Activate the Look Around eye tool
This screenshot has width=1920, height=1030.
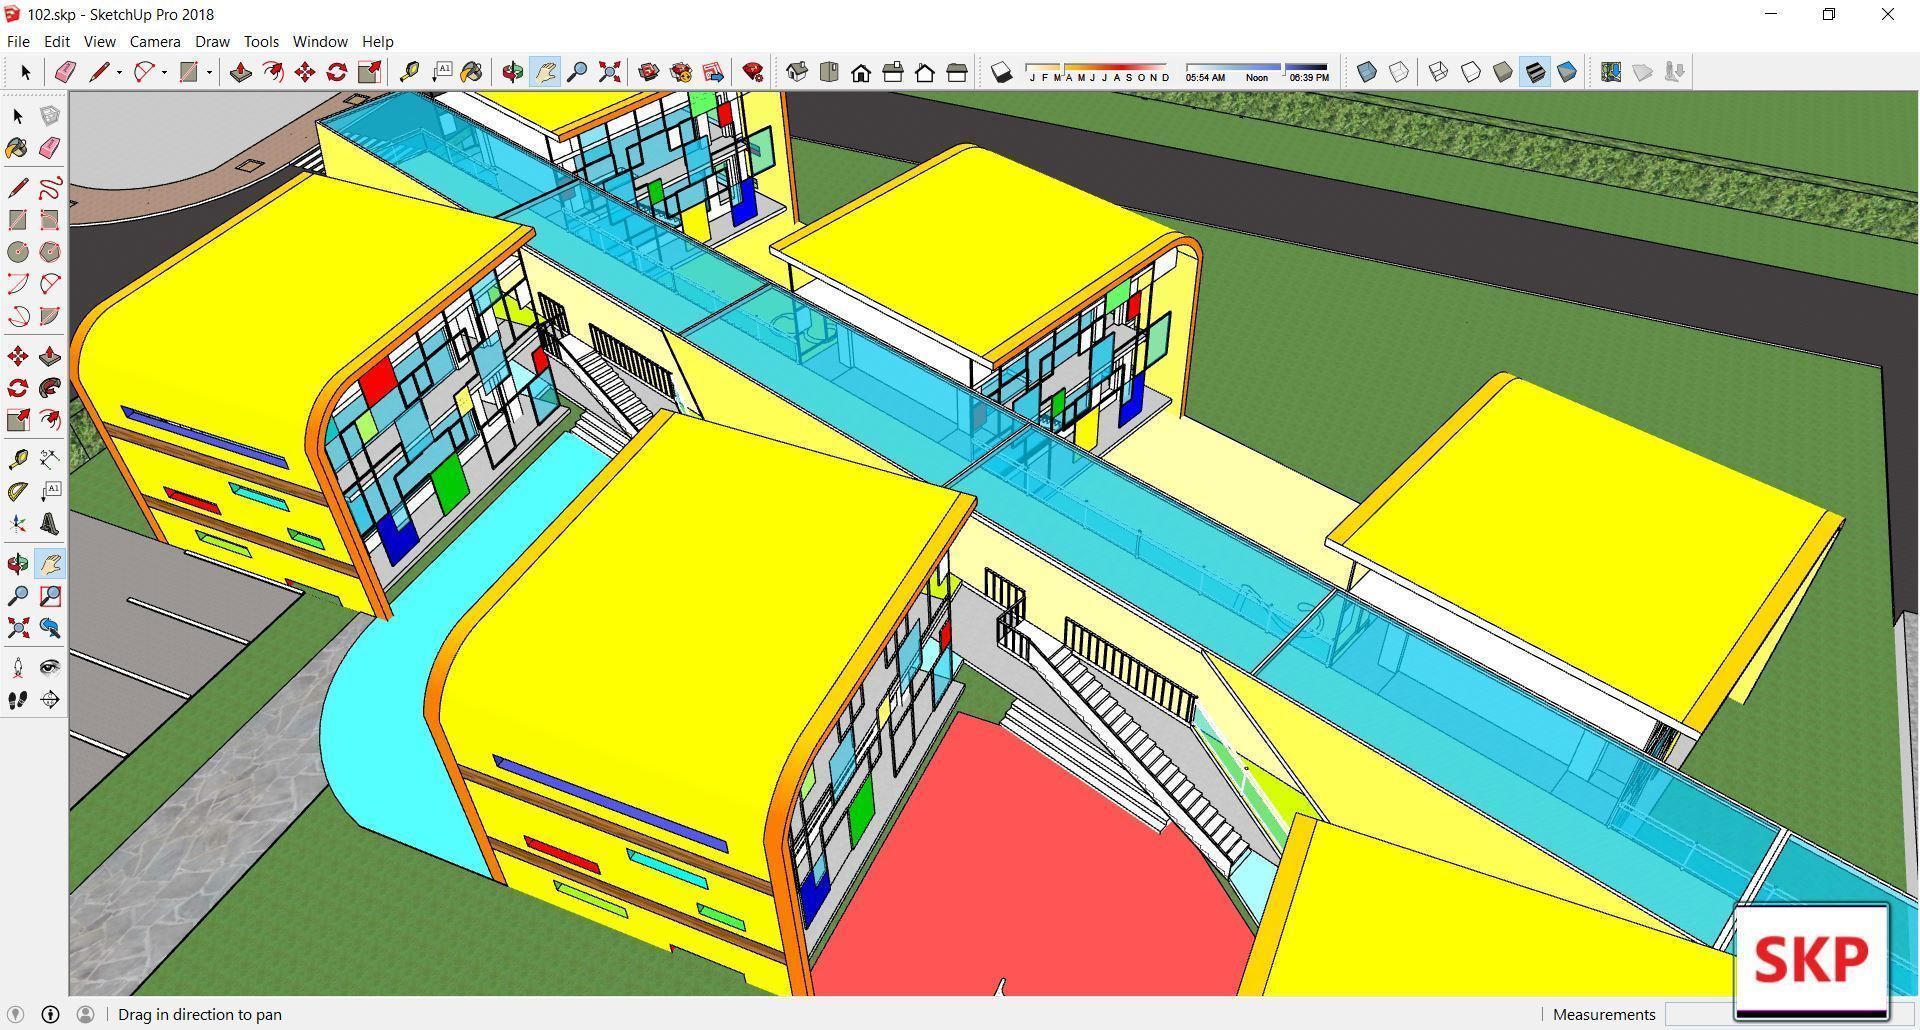(50, 668)
